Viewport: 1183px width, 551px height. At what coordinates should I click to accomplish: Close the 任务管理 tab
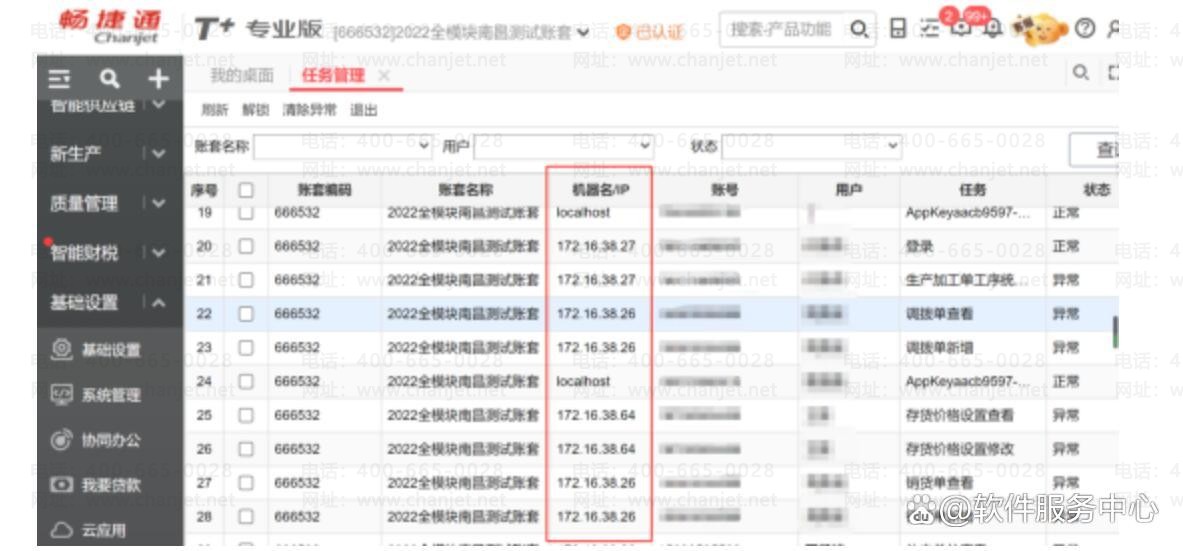383,75
